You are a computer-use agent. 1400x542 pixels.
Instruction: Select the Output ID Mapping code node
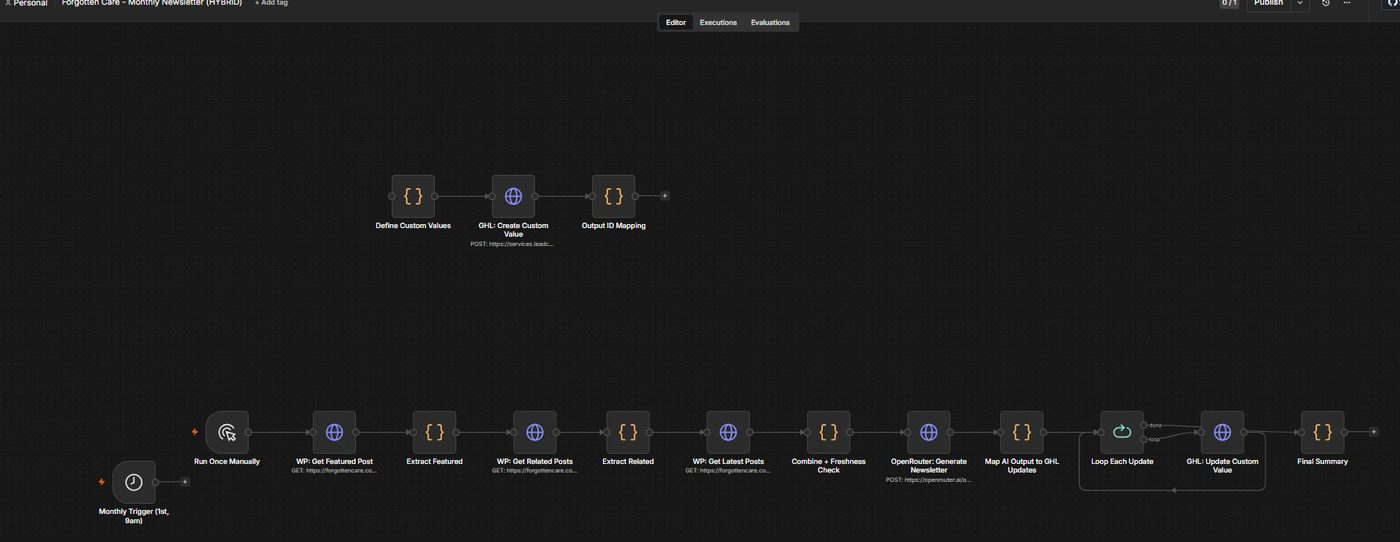click(x=614, y=196)
